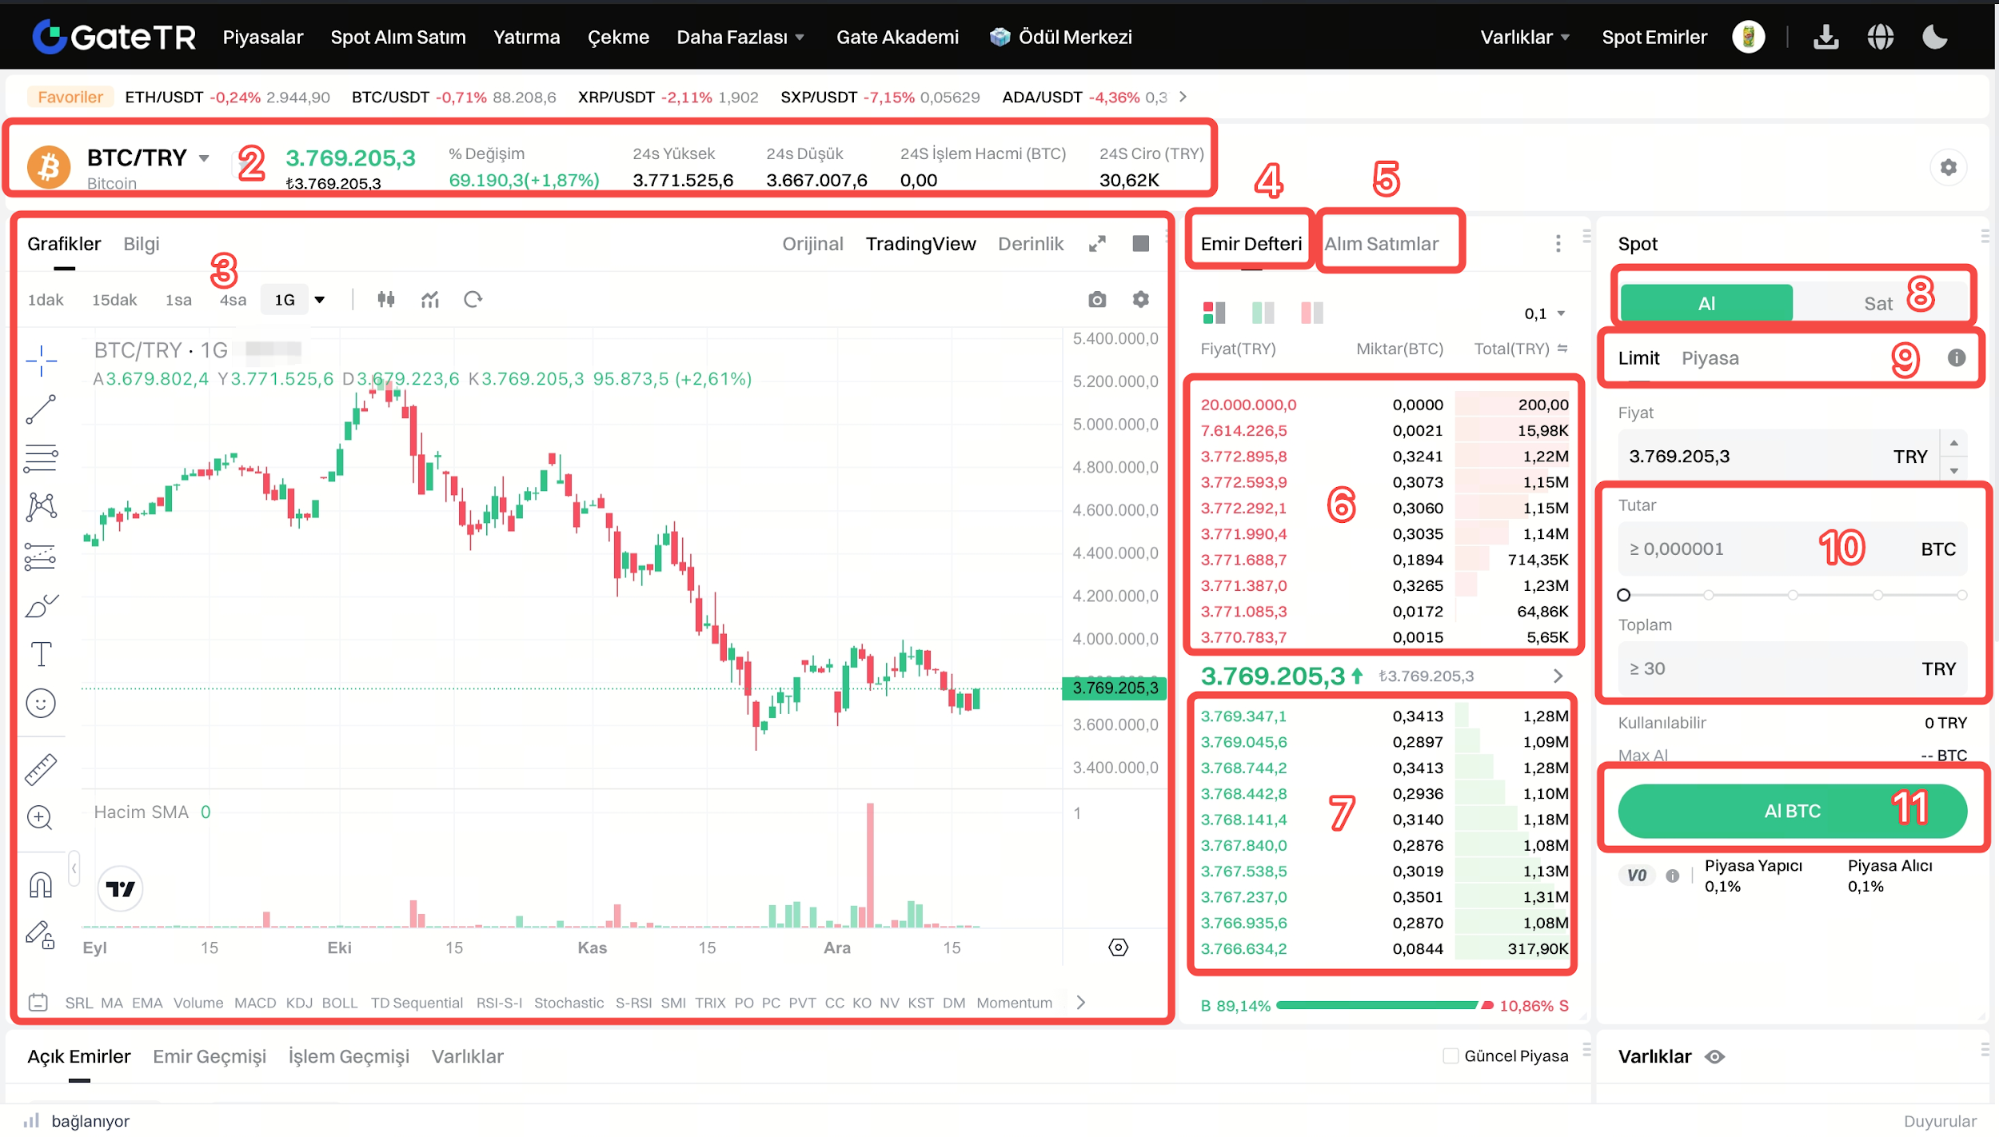The height and width of the screenshot is (1138, 1999).
Task: Open the BTC/TRY pair dropdown
Action: (204, 158)
